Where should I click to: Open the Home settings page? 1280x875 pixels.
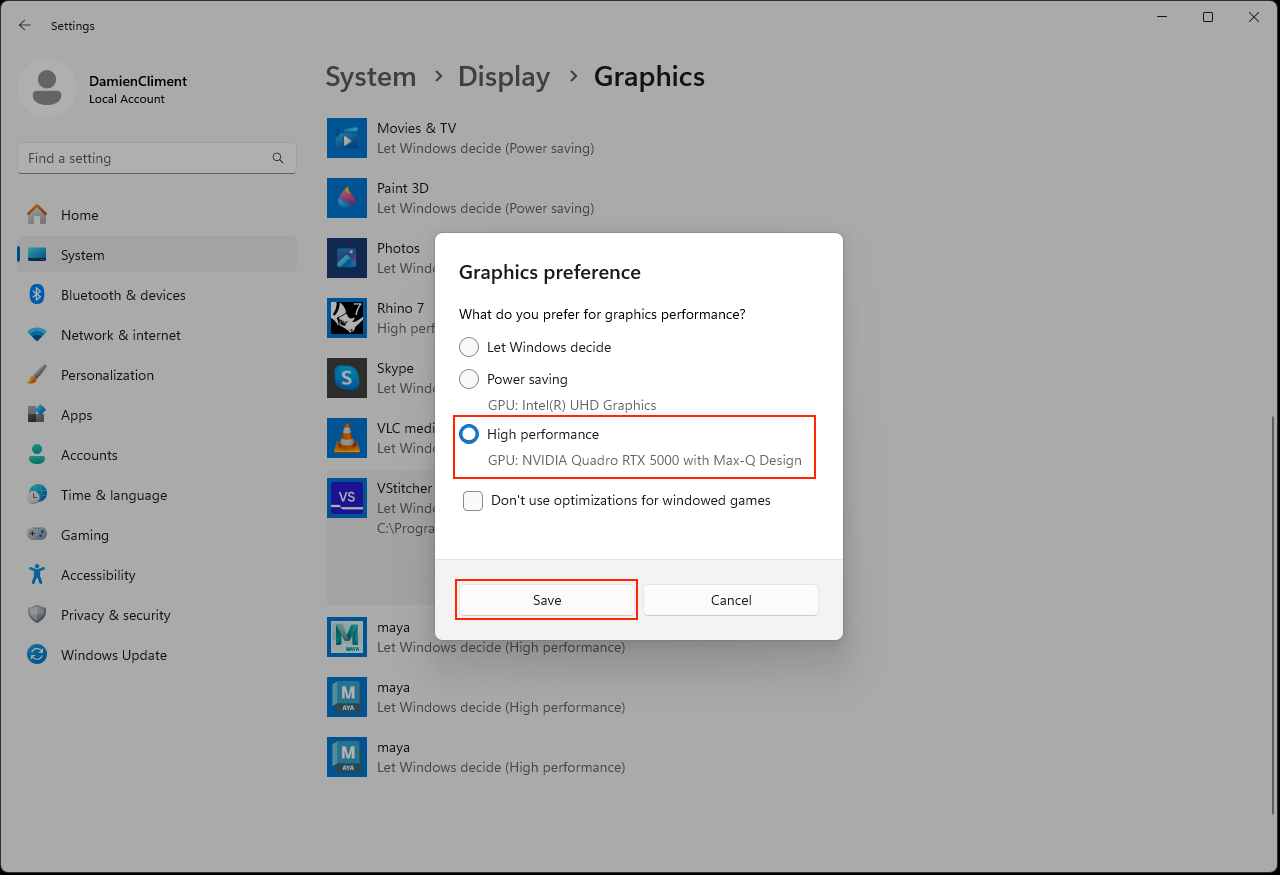point(157,215)
